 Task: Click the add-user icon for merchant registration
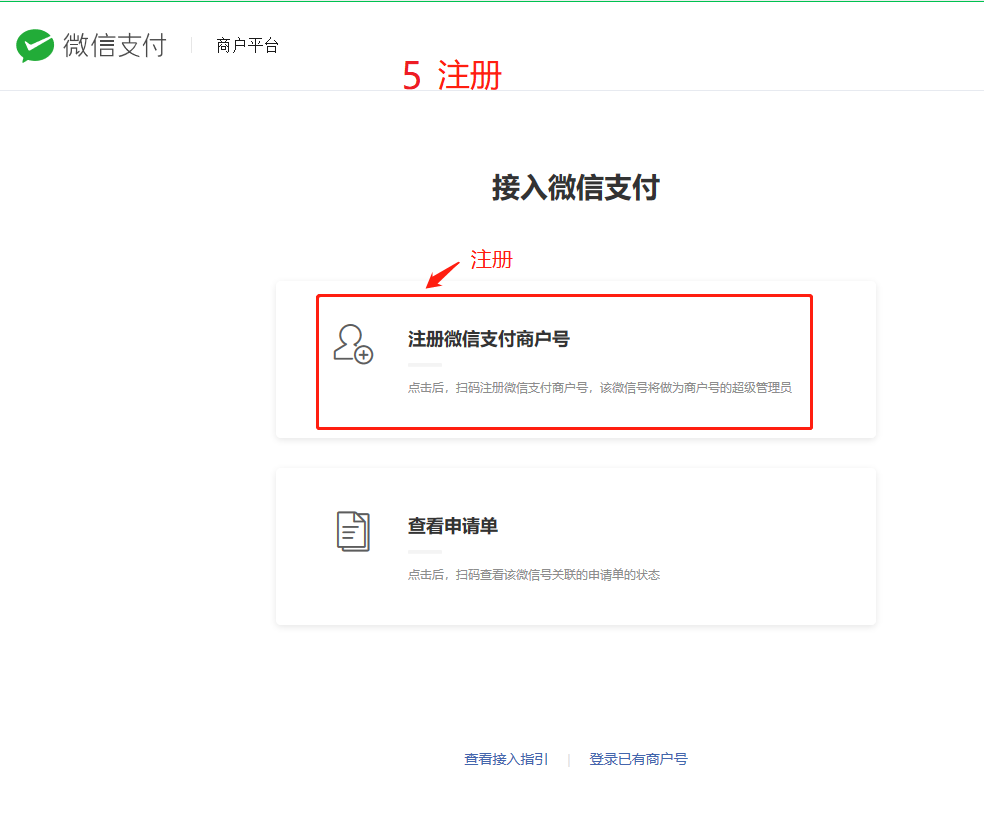click(x=352, y=343)
